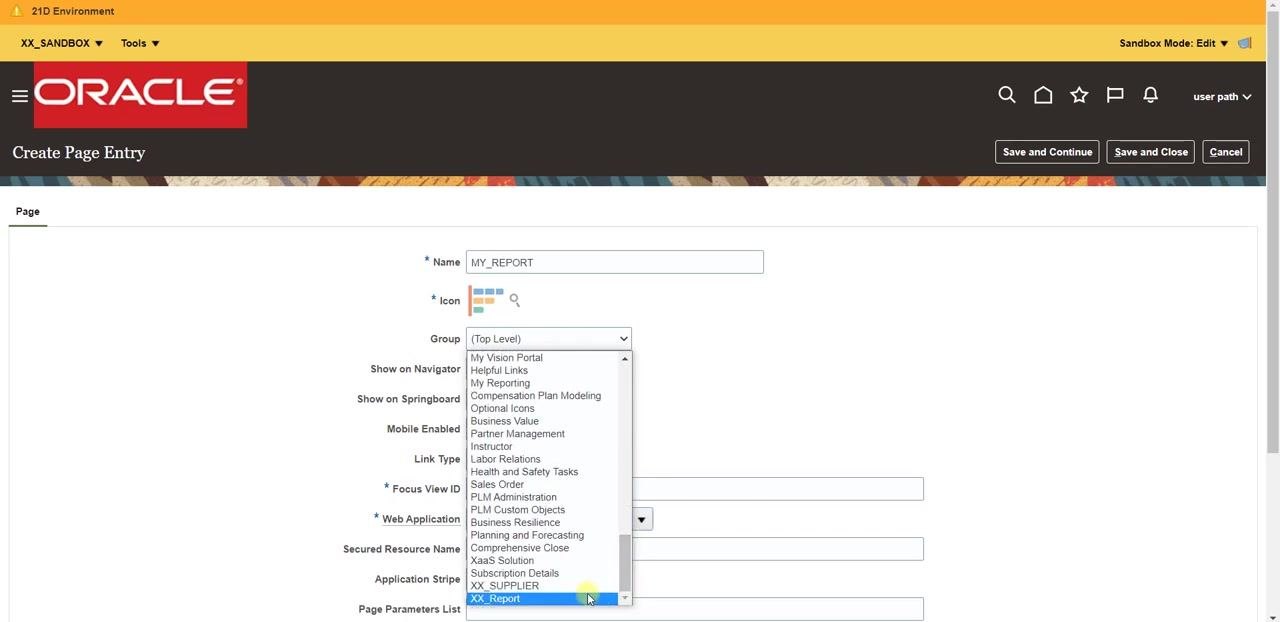Choose Business Value group
Image resolution: width=1280 pixels, height=622 pixels.
543,421
